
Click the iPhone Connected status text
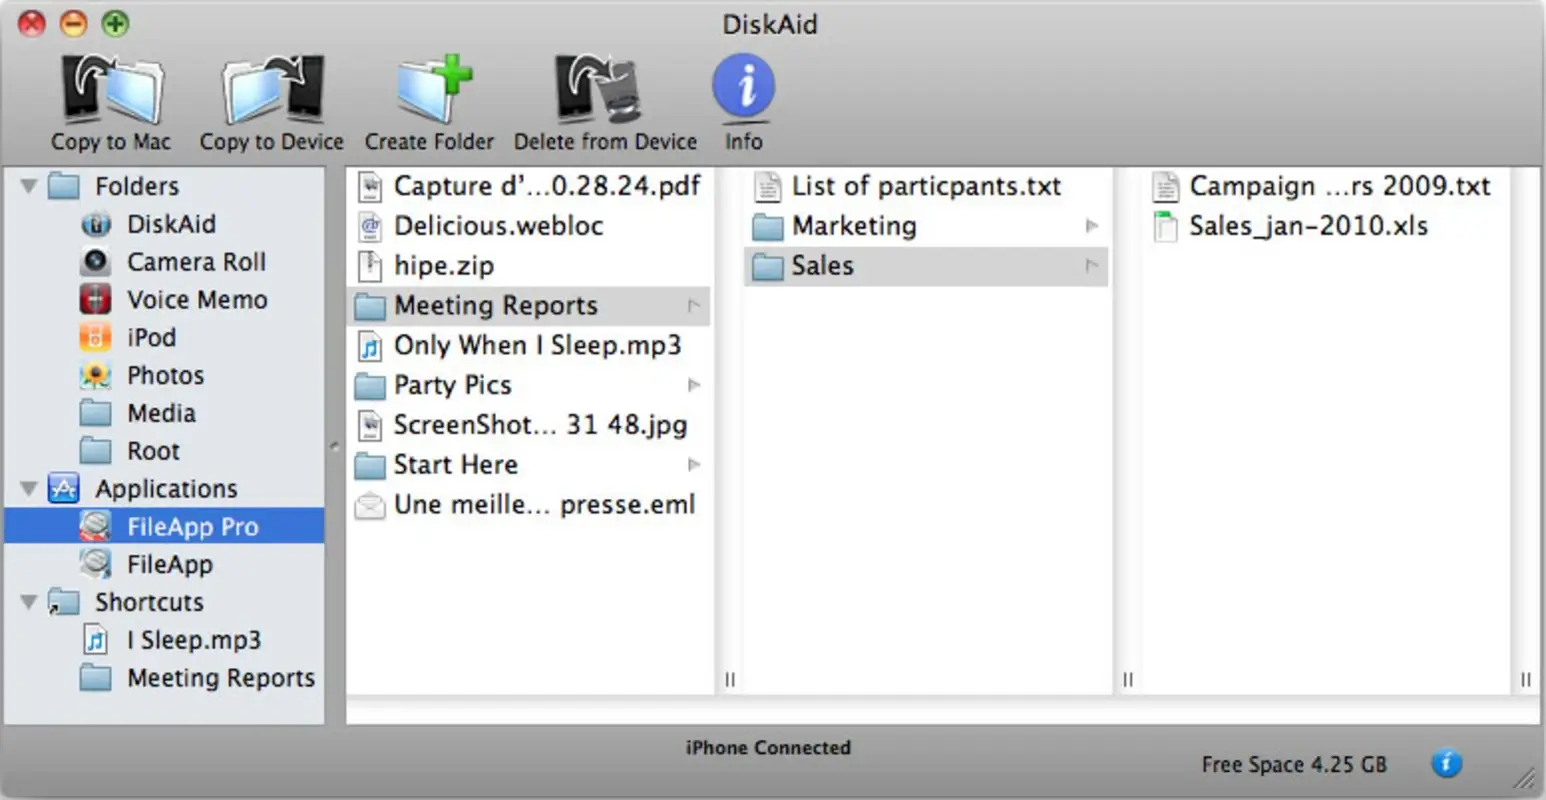click(x=768, y=747)
